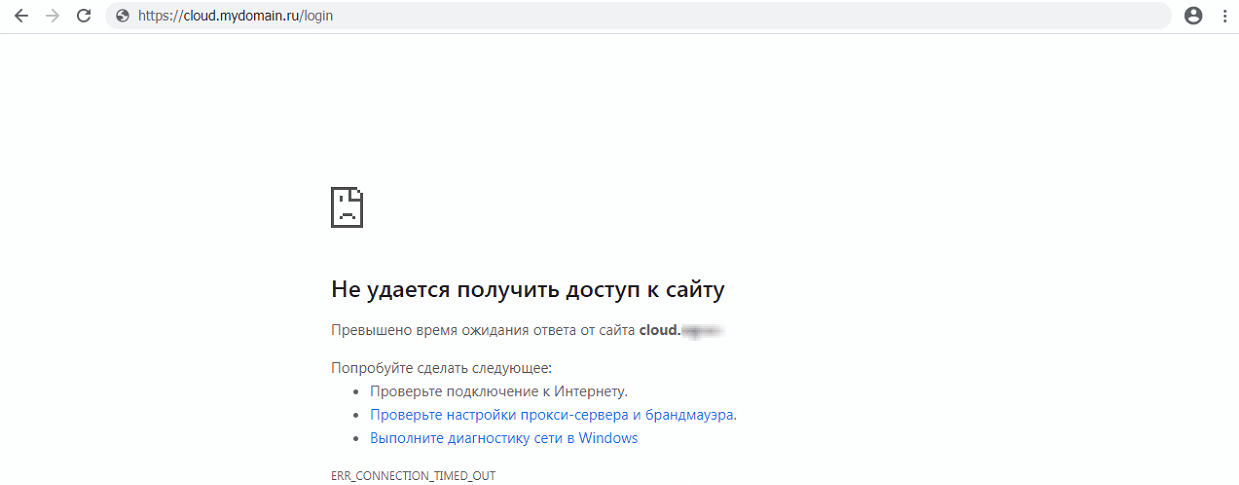The height and width of the screenshot is (485, 1239).
Task: Click the /login path in the URL
Action: [318, 16]
